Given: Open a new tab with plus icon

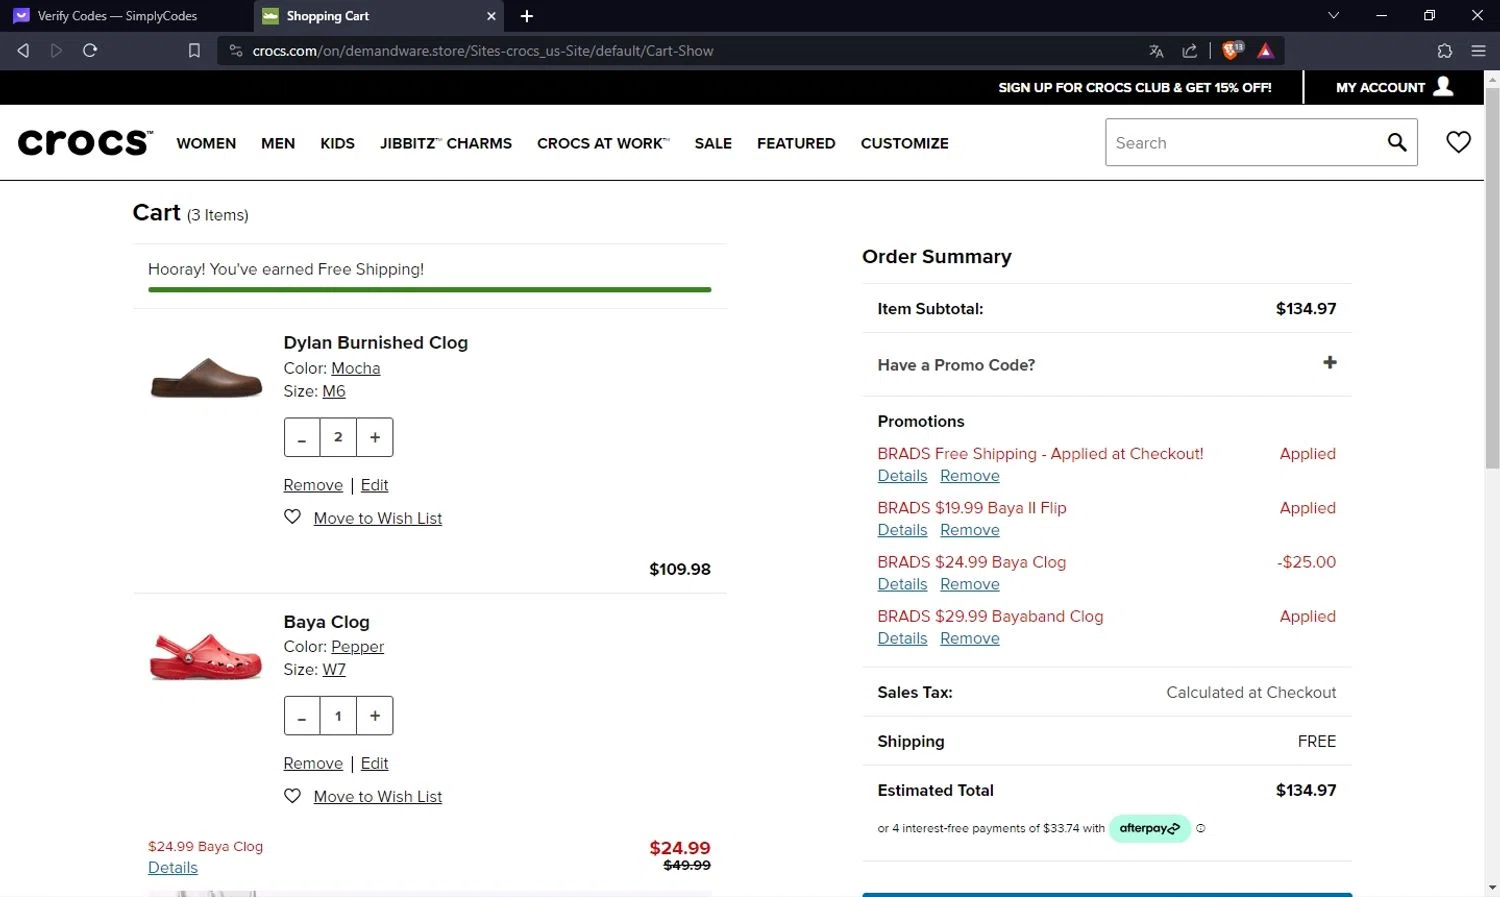Looking at the screenshot, I should click(527, 16).
